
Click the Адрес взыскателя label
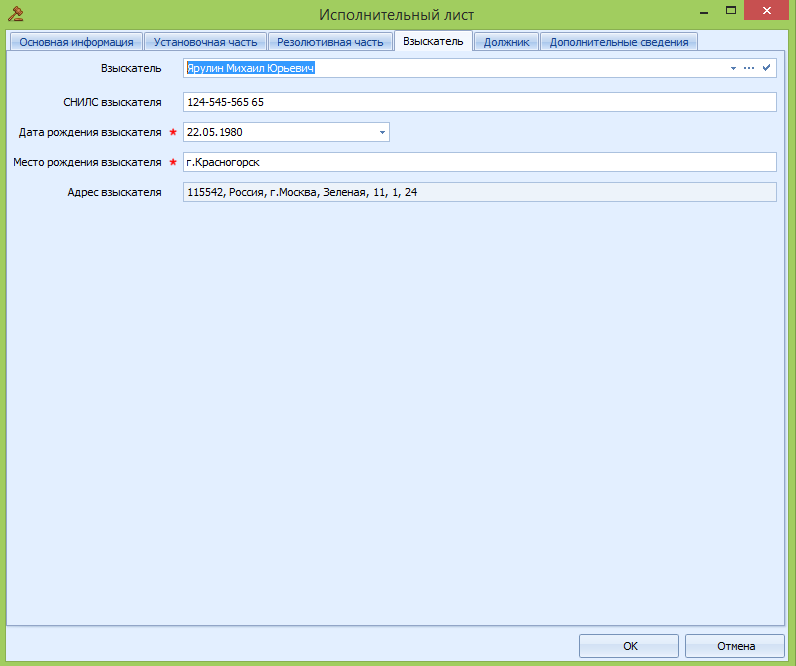pyautogui.click(x=114, y=192)
